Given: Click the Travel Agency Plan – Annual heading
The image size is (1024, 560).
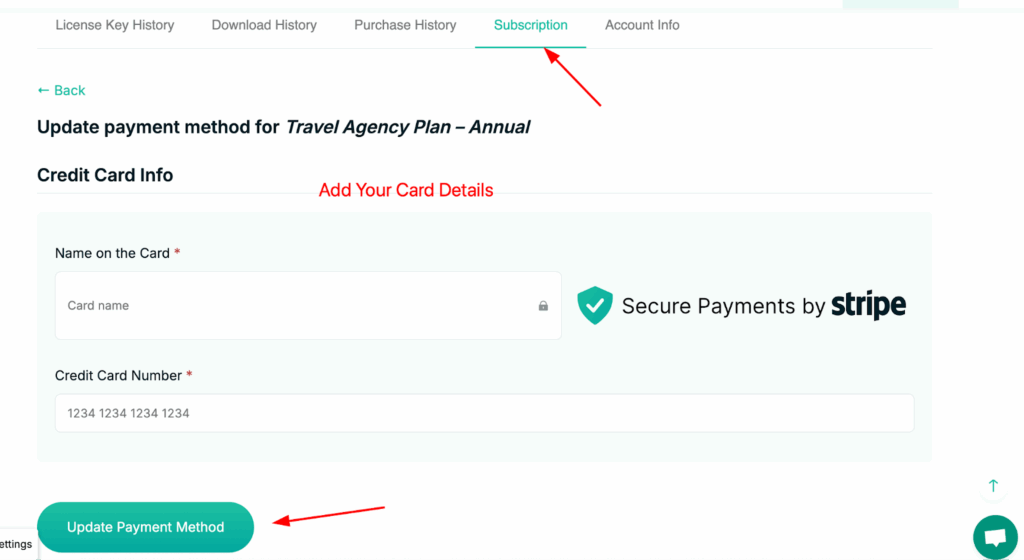Looking at the screenshot, I should pyautogui.click(x=407, y=127).
